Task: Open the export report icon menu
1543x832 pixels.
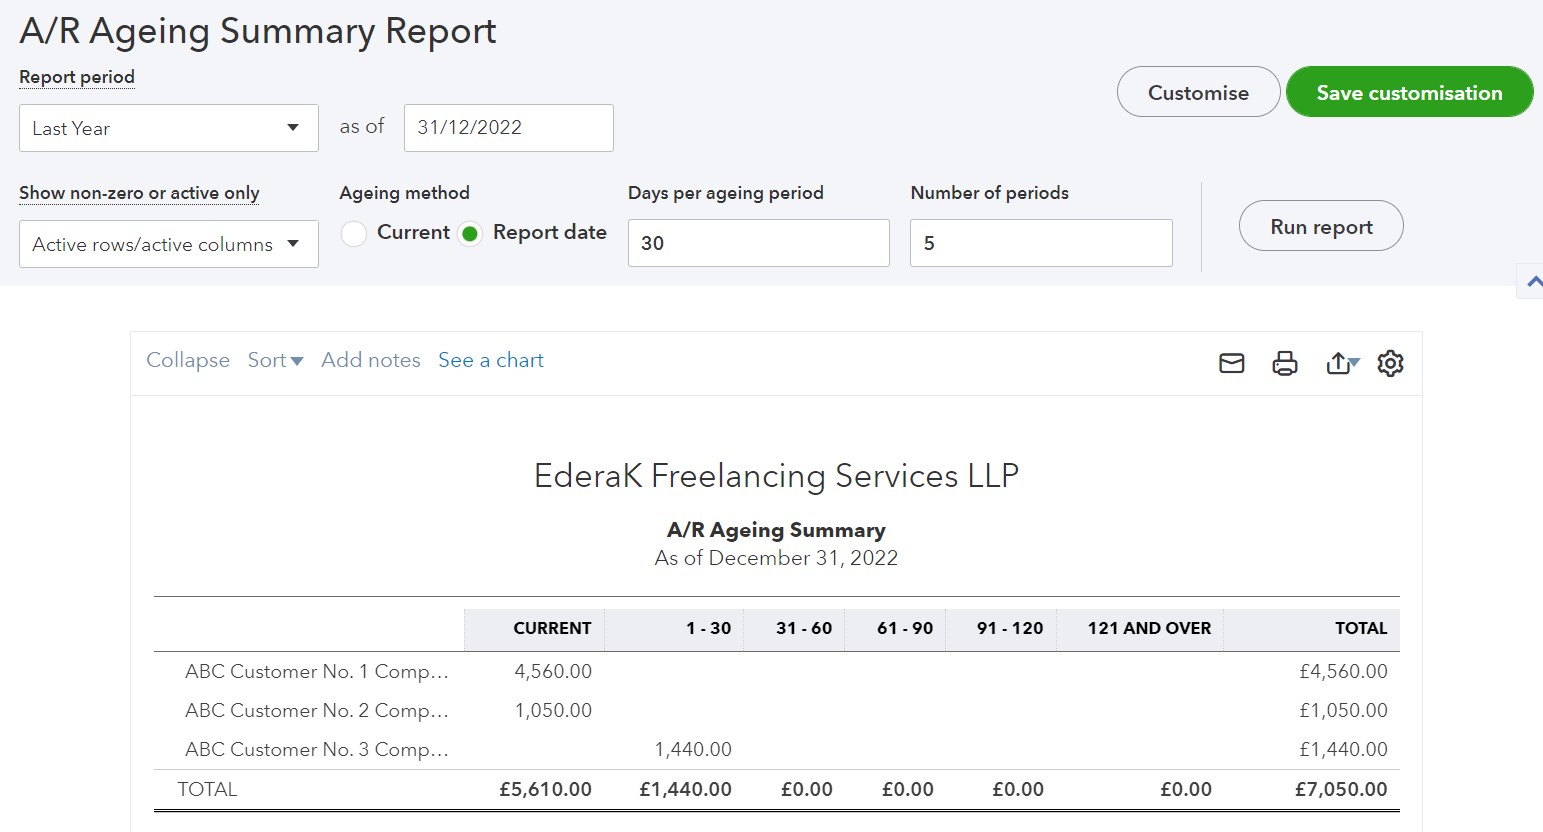Action: tap(1342, 363)
